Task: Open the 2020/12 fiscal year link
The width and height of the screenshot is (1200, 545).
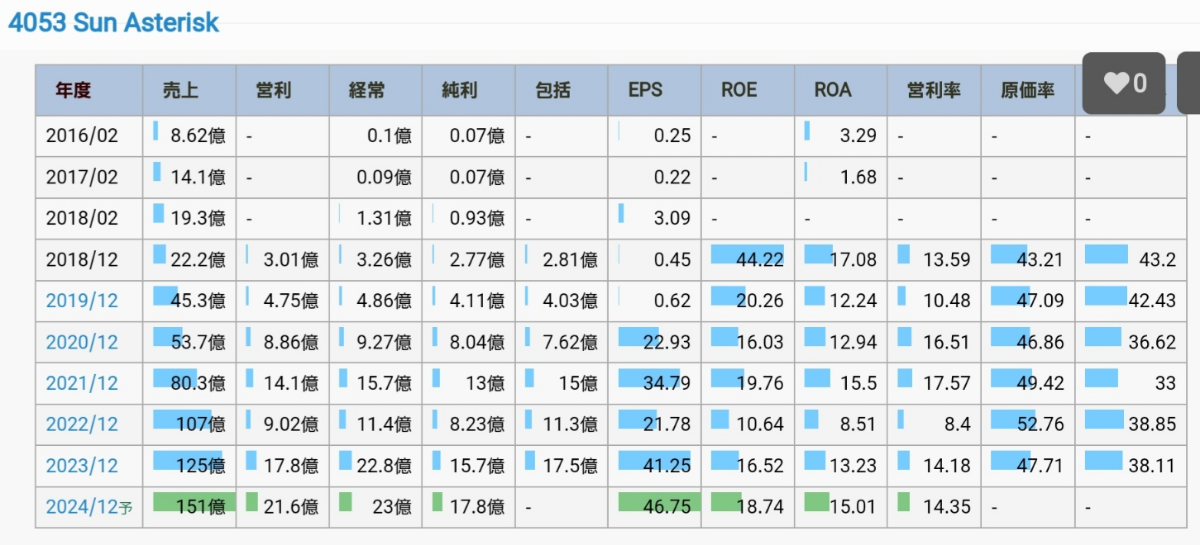Action: click(82, 342)
